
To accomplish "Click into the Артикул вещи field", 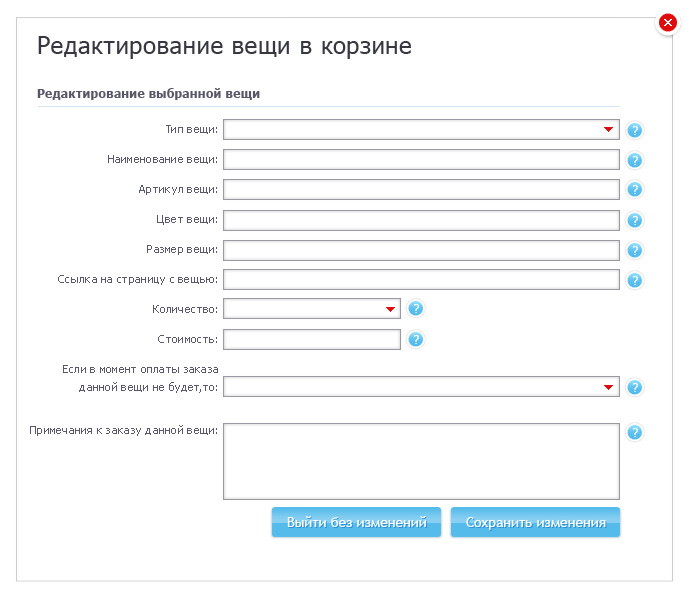I will click(x=421, y=190).
